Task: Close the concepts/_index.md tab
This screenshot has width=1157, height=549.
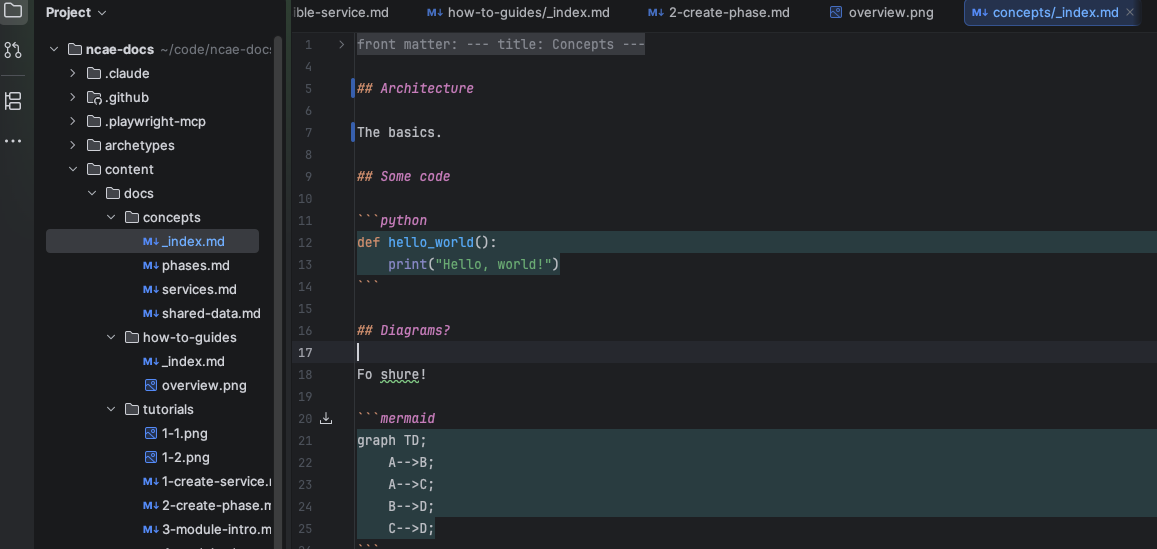Action: (x=1130, y=13)
